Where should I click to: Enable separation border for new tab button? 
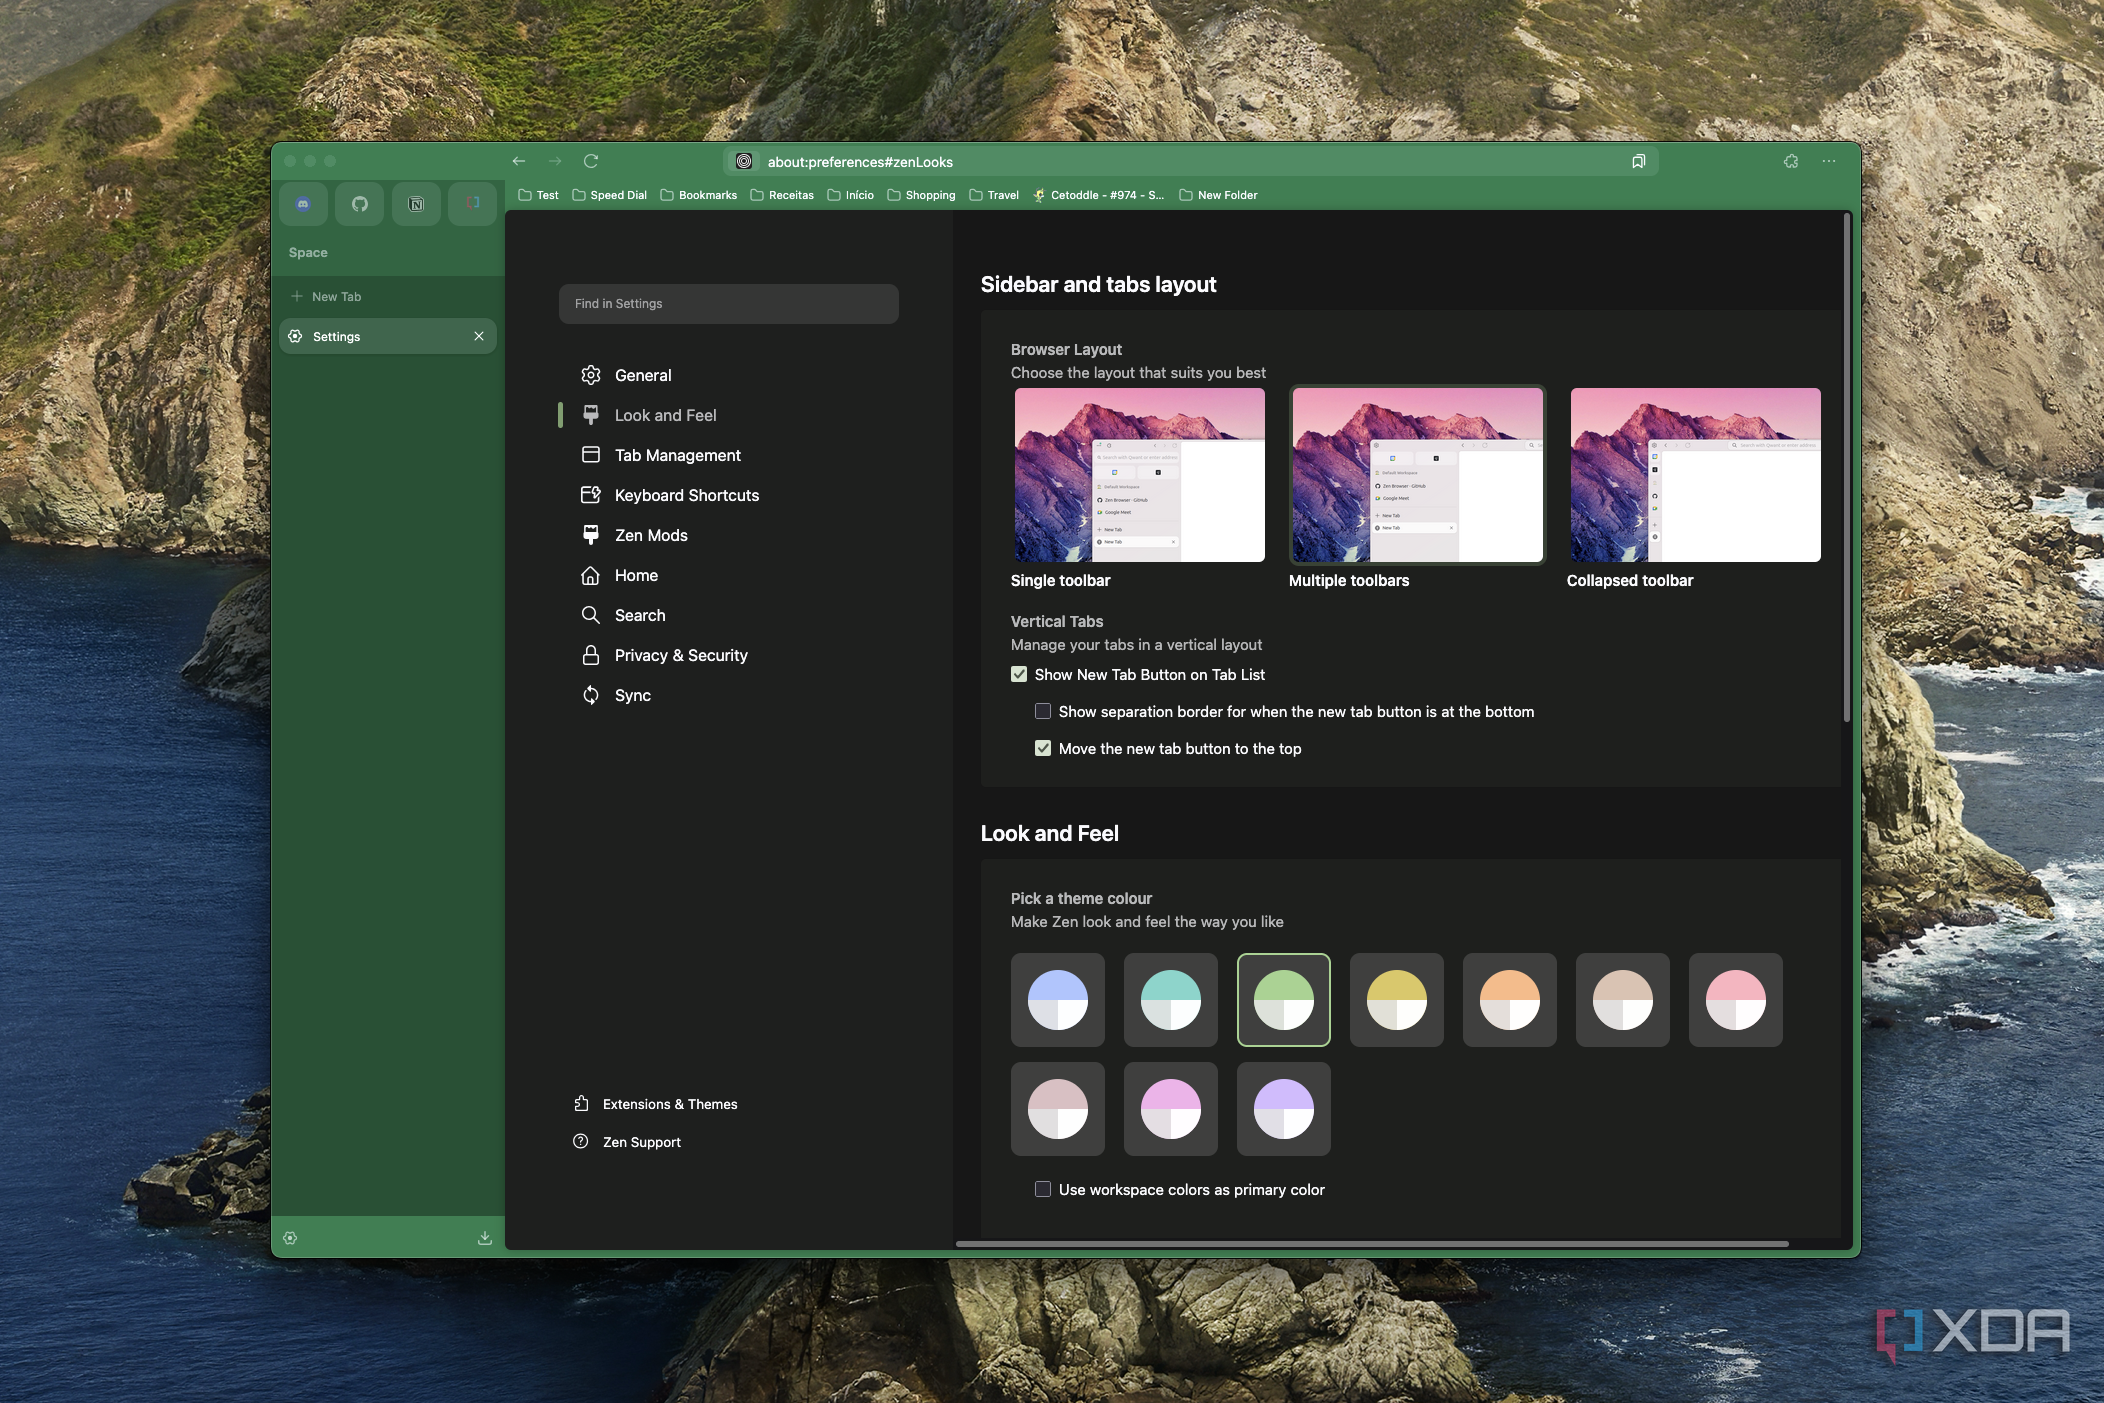[x=1043, y=711]
